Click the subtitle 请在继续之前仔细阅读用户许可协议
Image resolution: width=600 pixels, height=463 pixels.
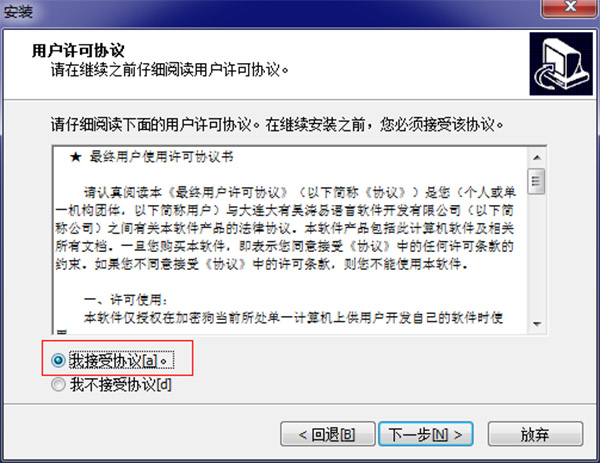click(x=170, y=70)
